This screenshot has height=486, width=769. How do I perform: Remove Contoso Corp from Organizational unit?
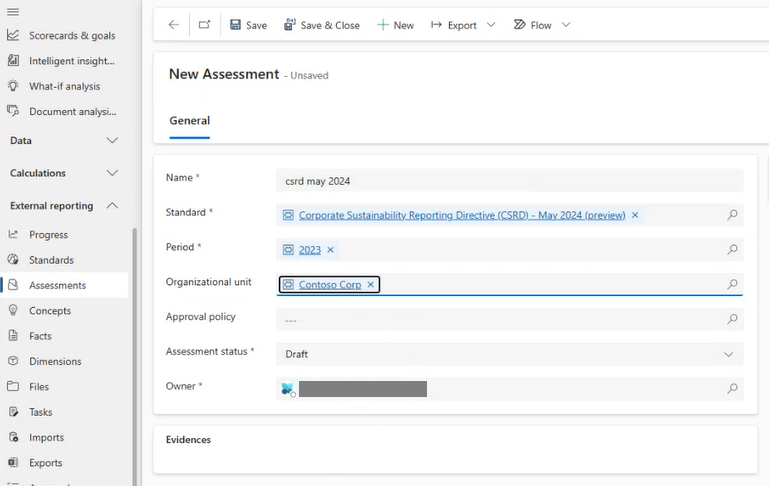[x=370, y=285]
